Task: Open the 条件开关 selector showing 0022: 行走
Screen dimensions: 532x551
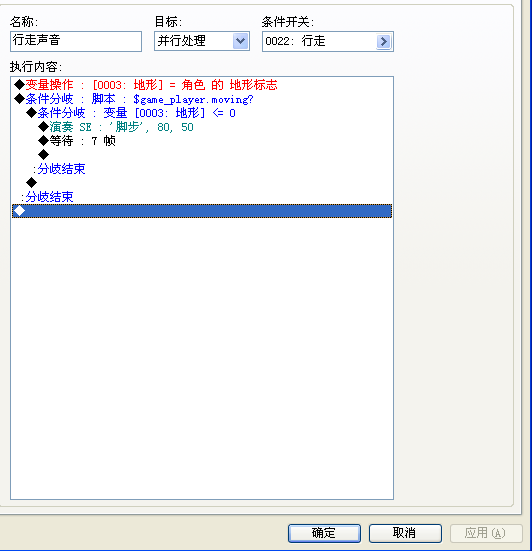Action: click(x=327, y=41)
